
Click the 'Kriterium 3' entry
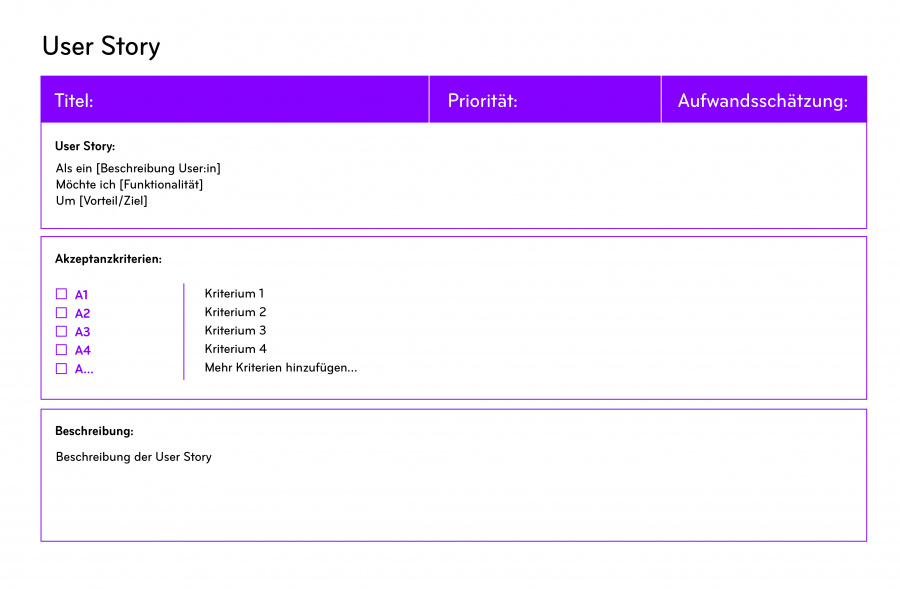(235, 330)
